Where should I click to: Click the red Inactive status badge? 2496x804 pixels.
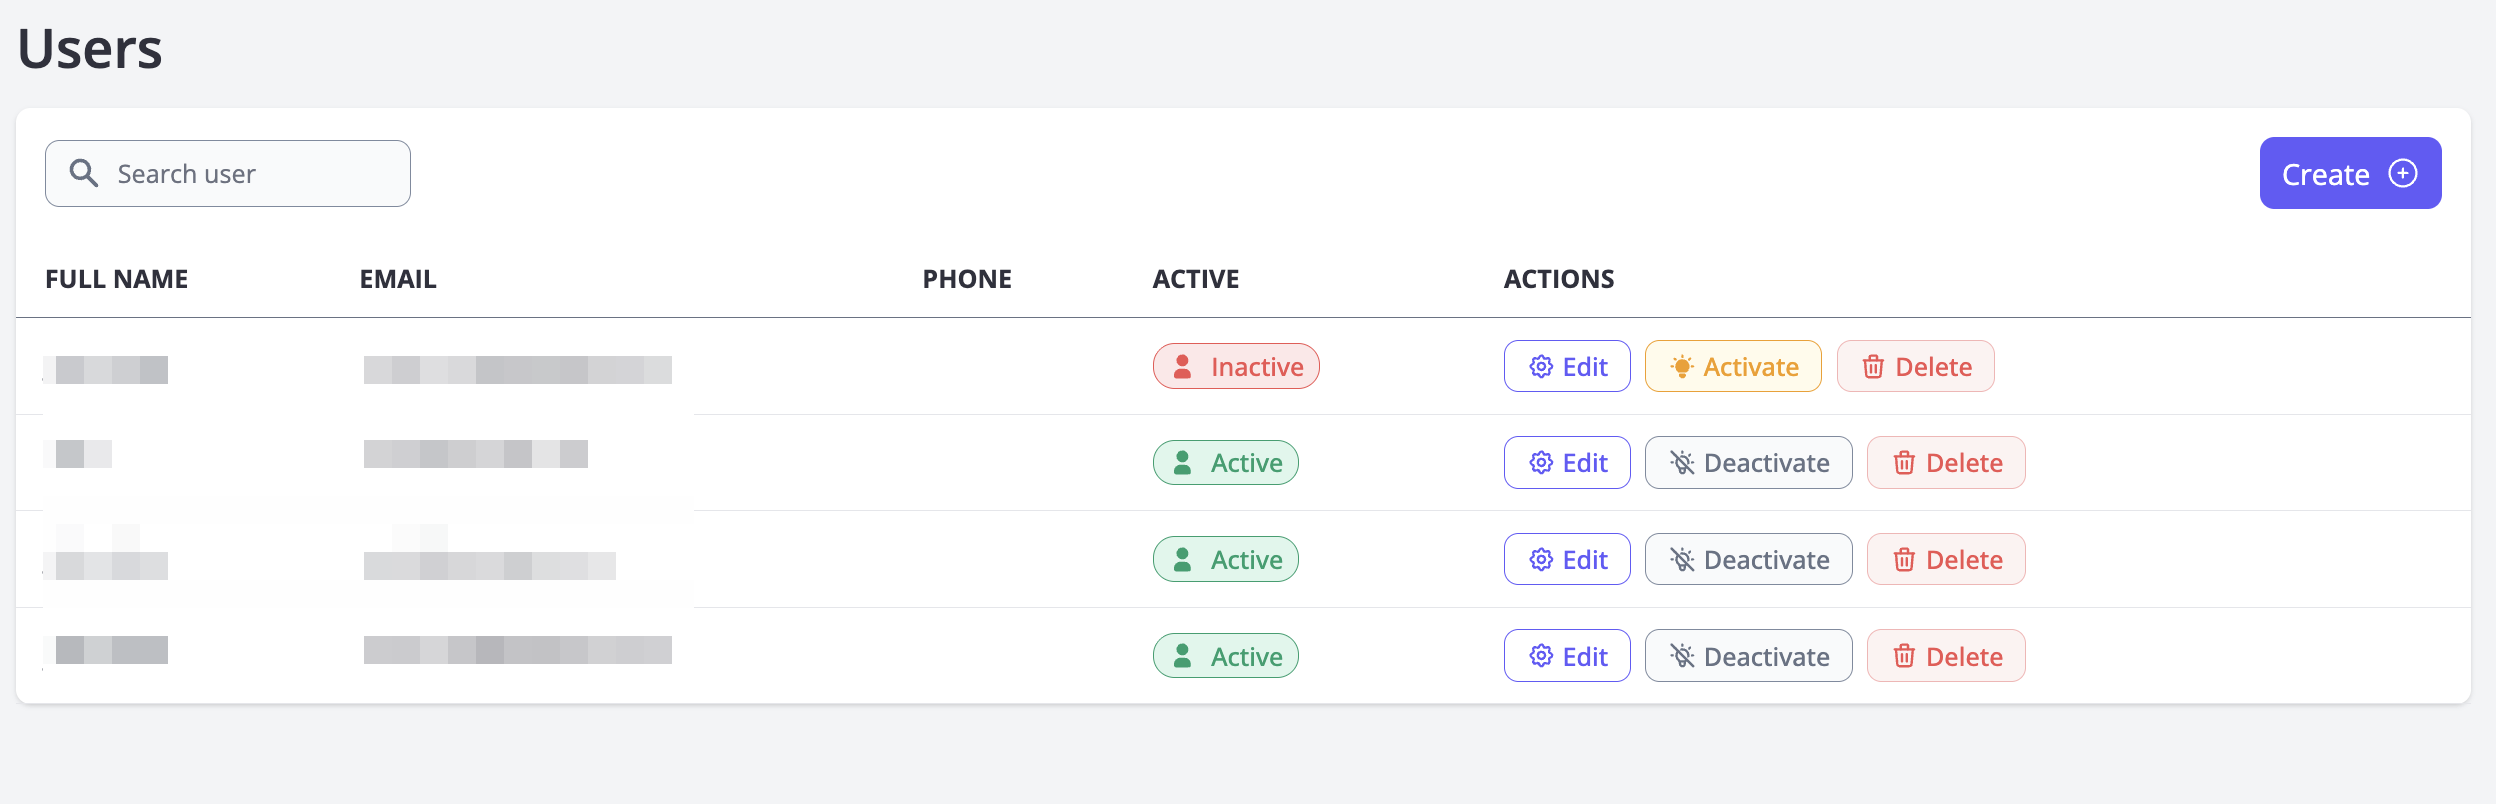pos(1236,367)
